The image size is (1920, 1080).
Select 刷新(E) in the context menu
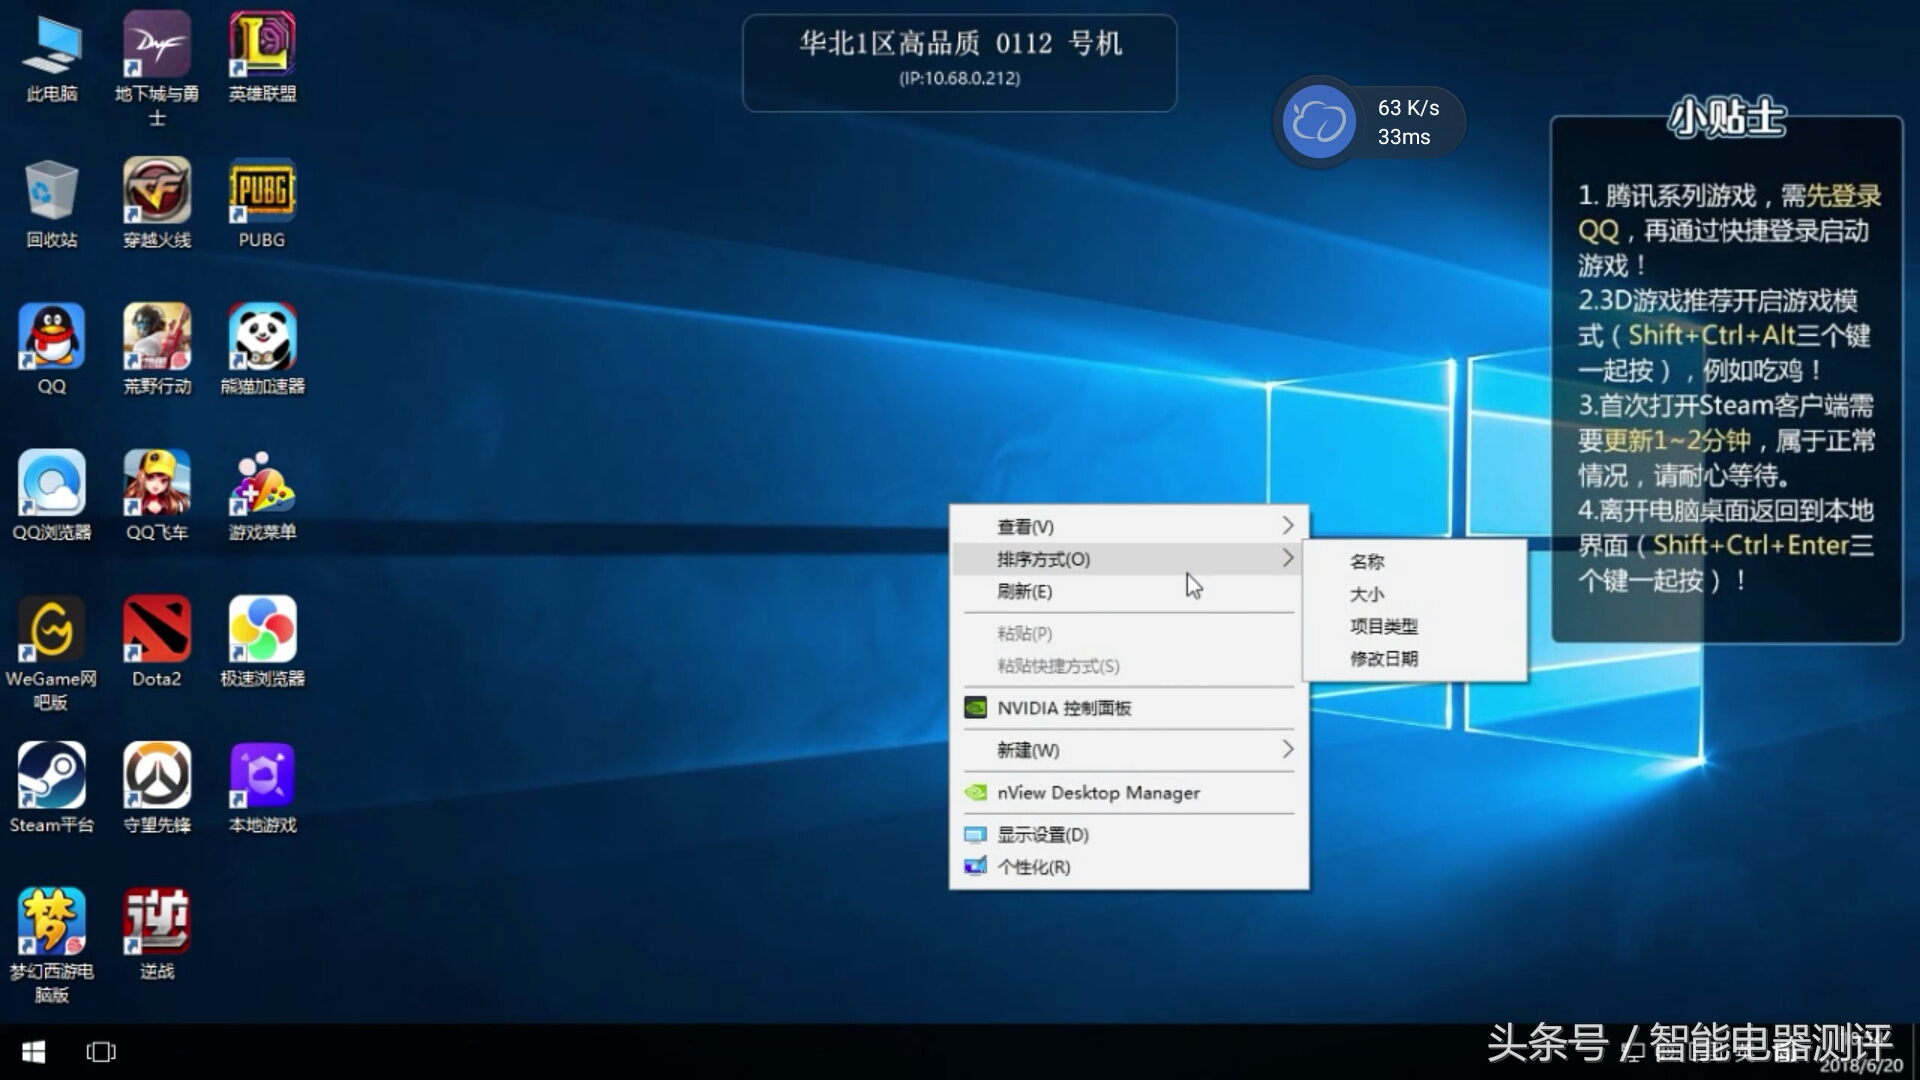click(1024, 592)
